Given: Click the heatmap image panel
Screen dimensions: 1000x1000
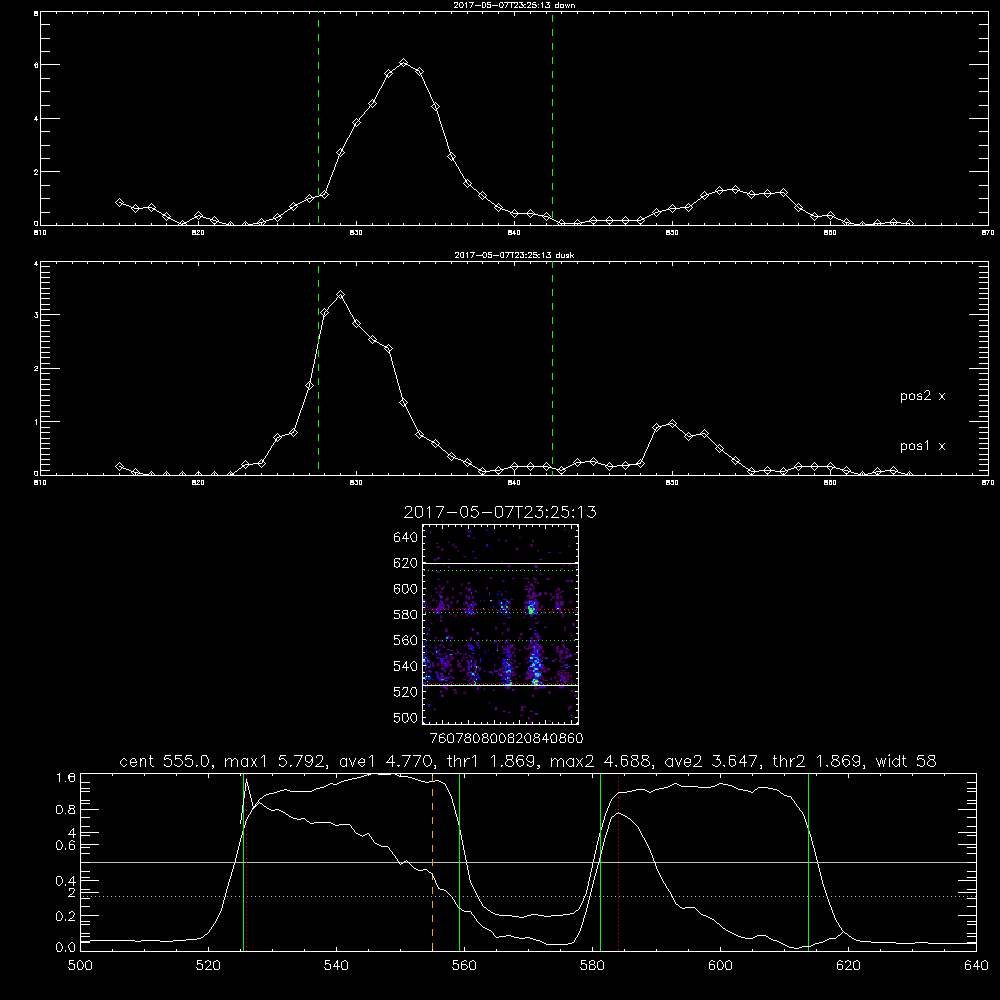Looking at the screenshot, I should coord(501,624).
